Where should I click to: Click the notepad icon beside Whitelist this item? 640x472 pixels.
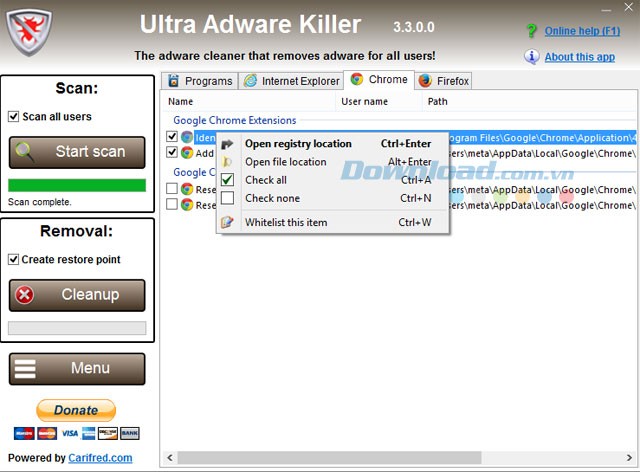pyautogui.click(x=227, y=222)
